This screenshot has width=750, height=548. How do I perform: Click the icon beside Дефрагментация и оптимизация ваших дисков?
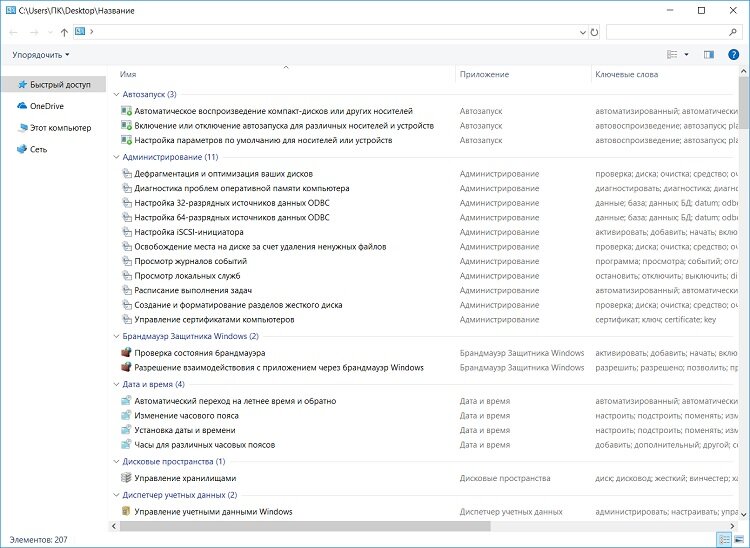coord(126,174)
